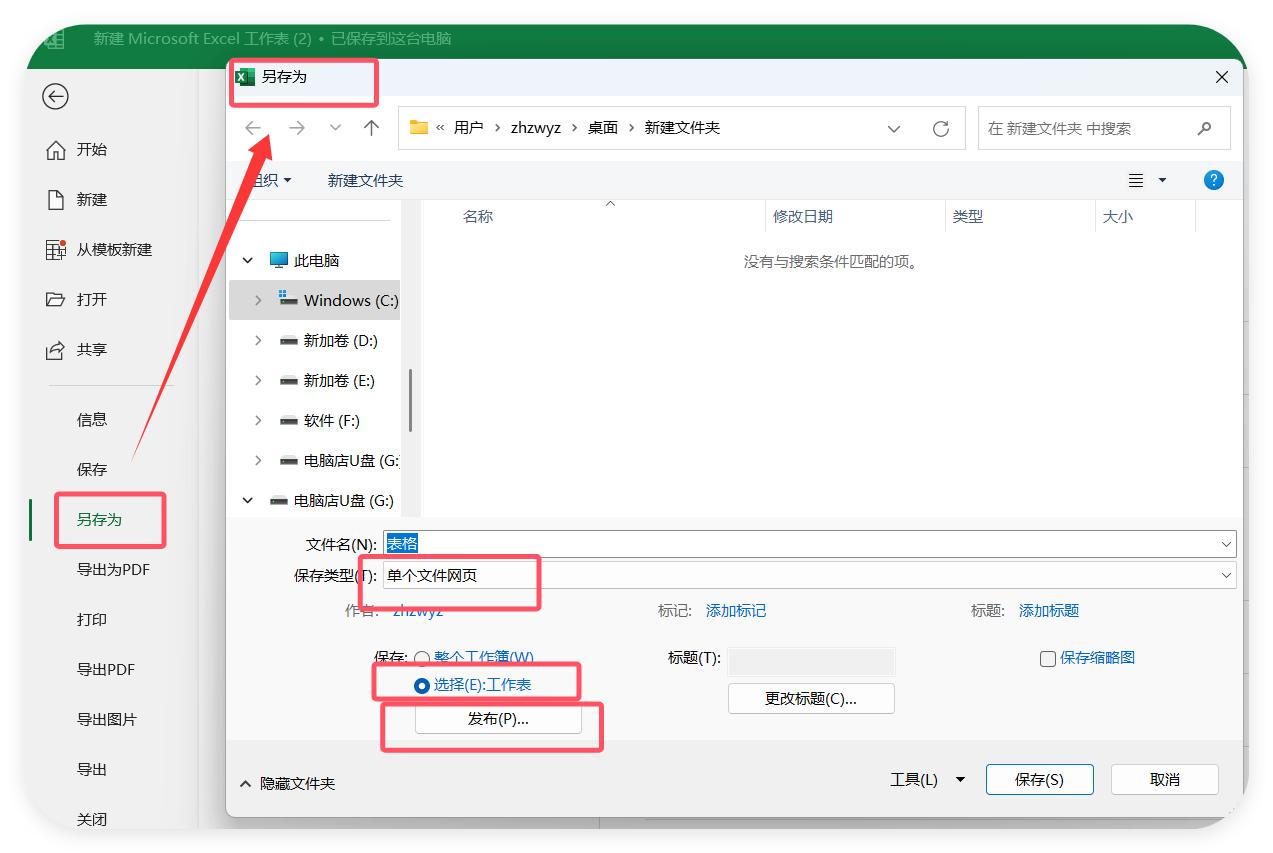The width and height of the screenshot is (1273, 853).
Task: Click the back arrow circle in Excel backstage
Action: pyautogui.click(x=55, y=96)
